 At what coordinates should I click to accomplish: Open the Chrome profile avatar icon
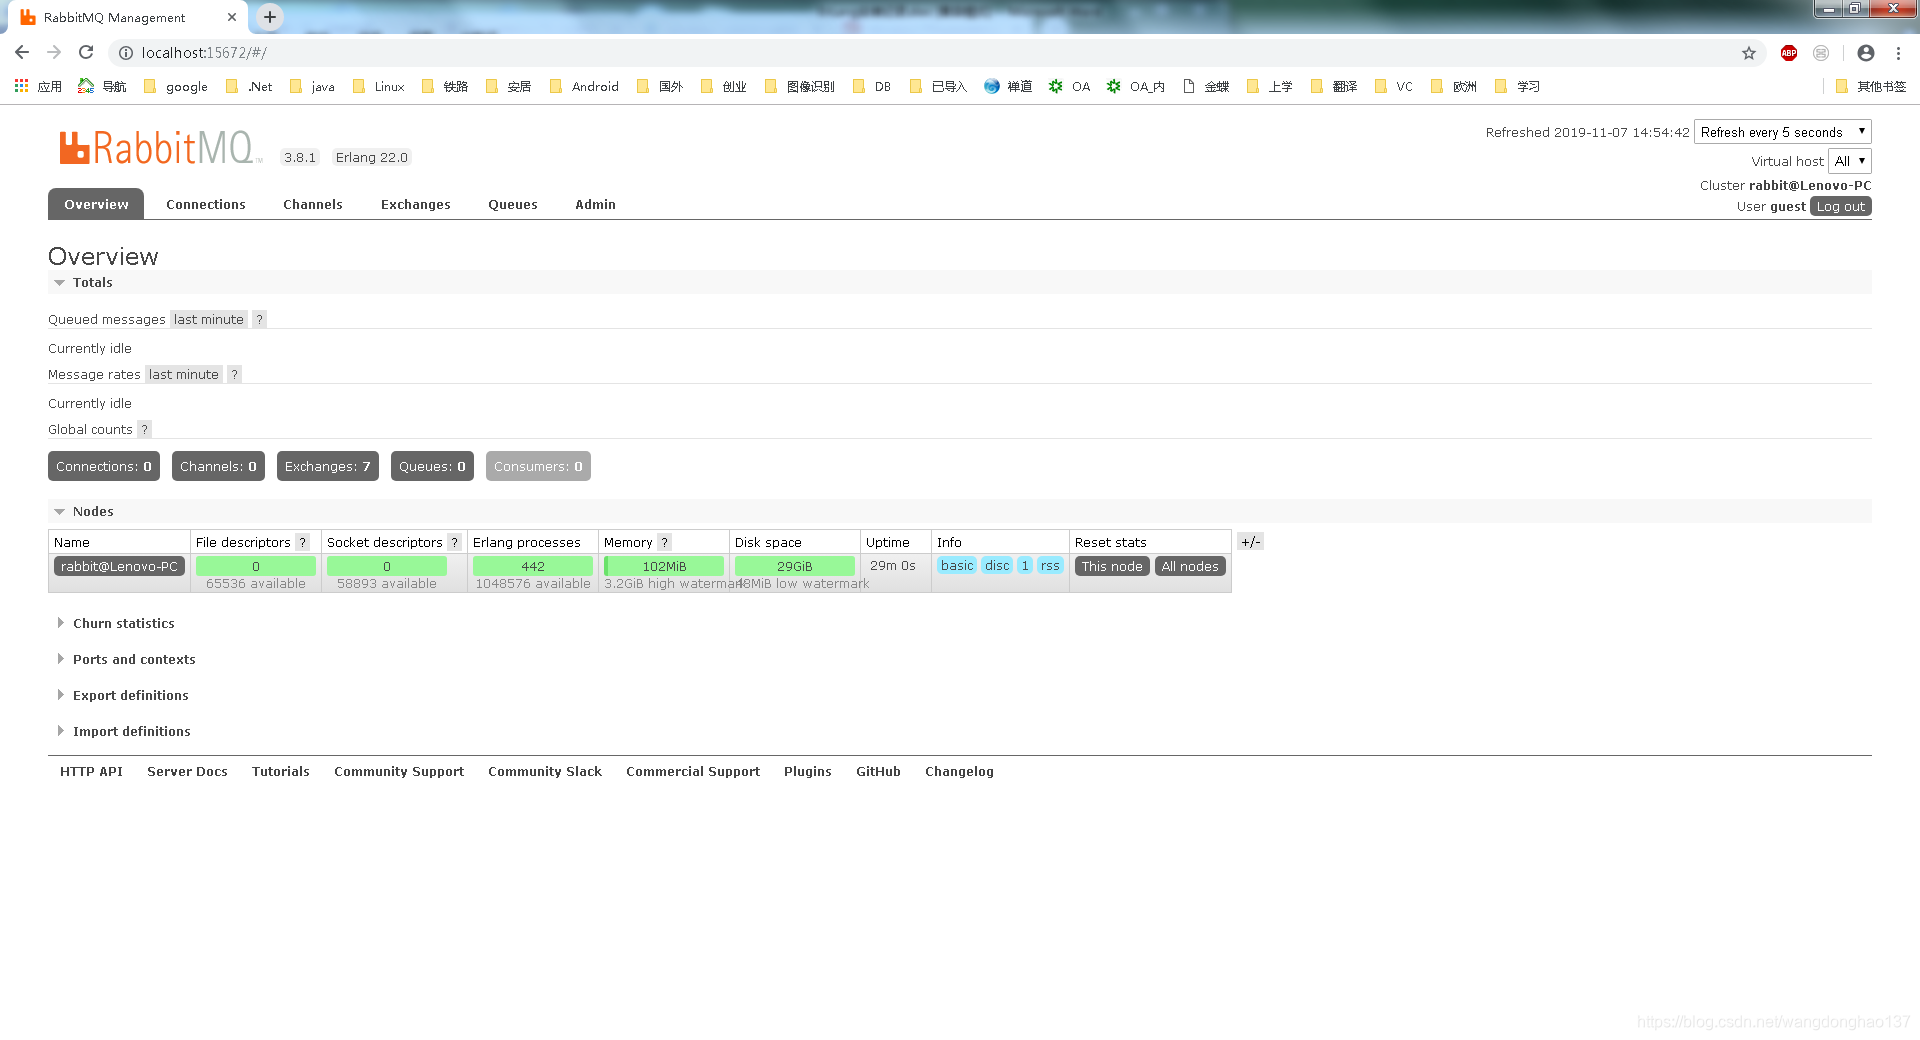pos(1866,53)
